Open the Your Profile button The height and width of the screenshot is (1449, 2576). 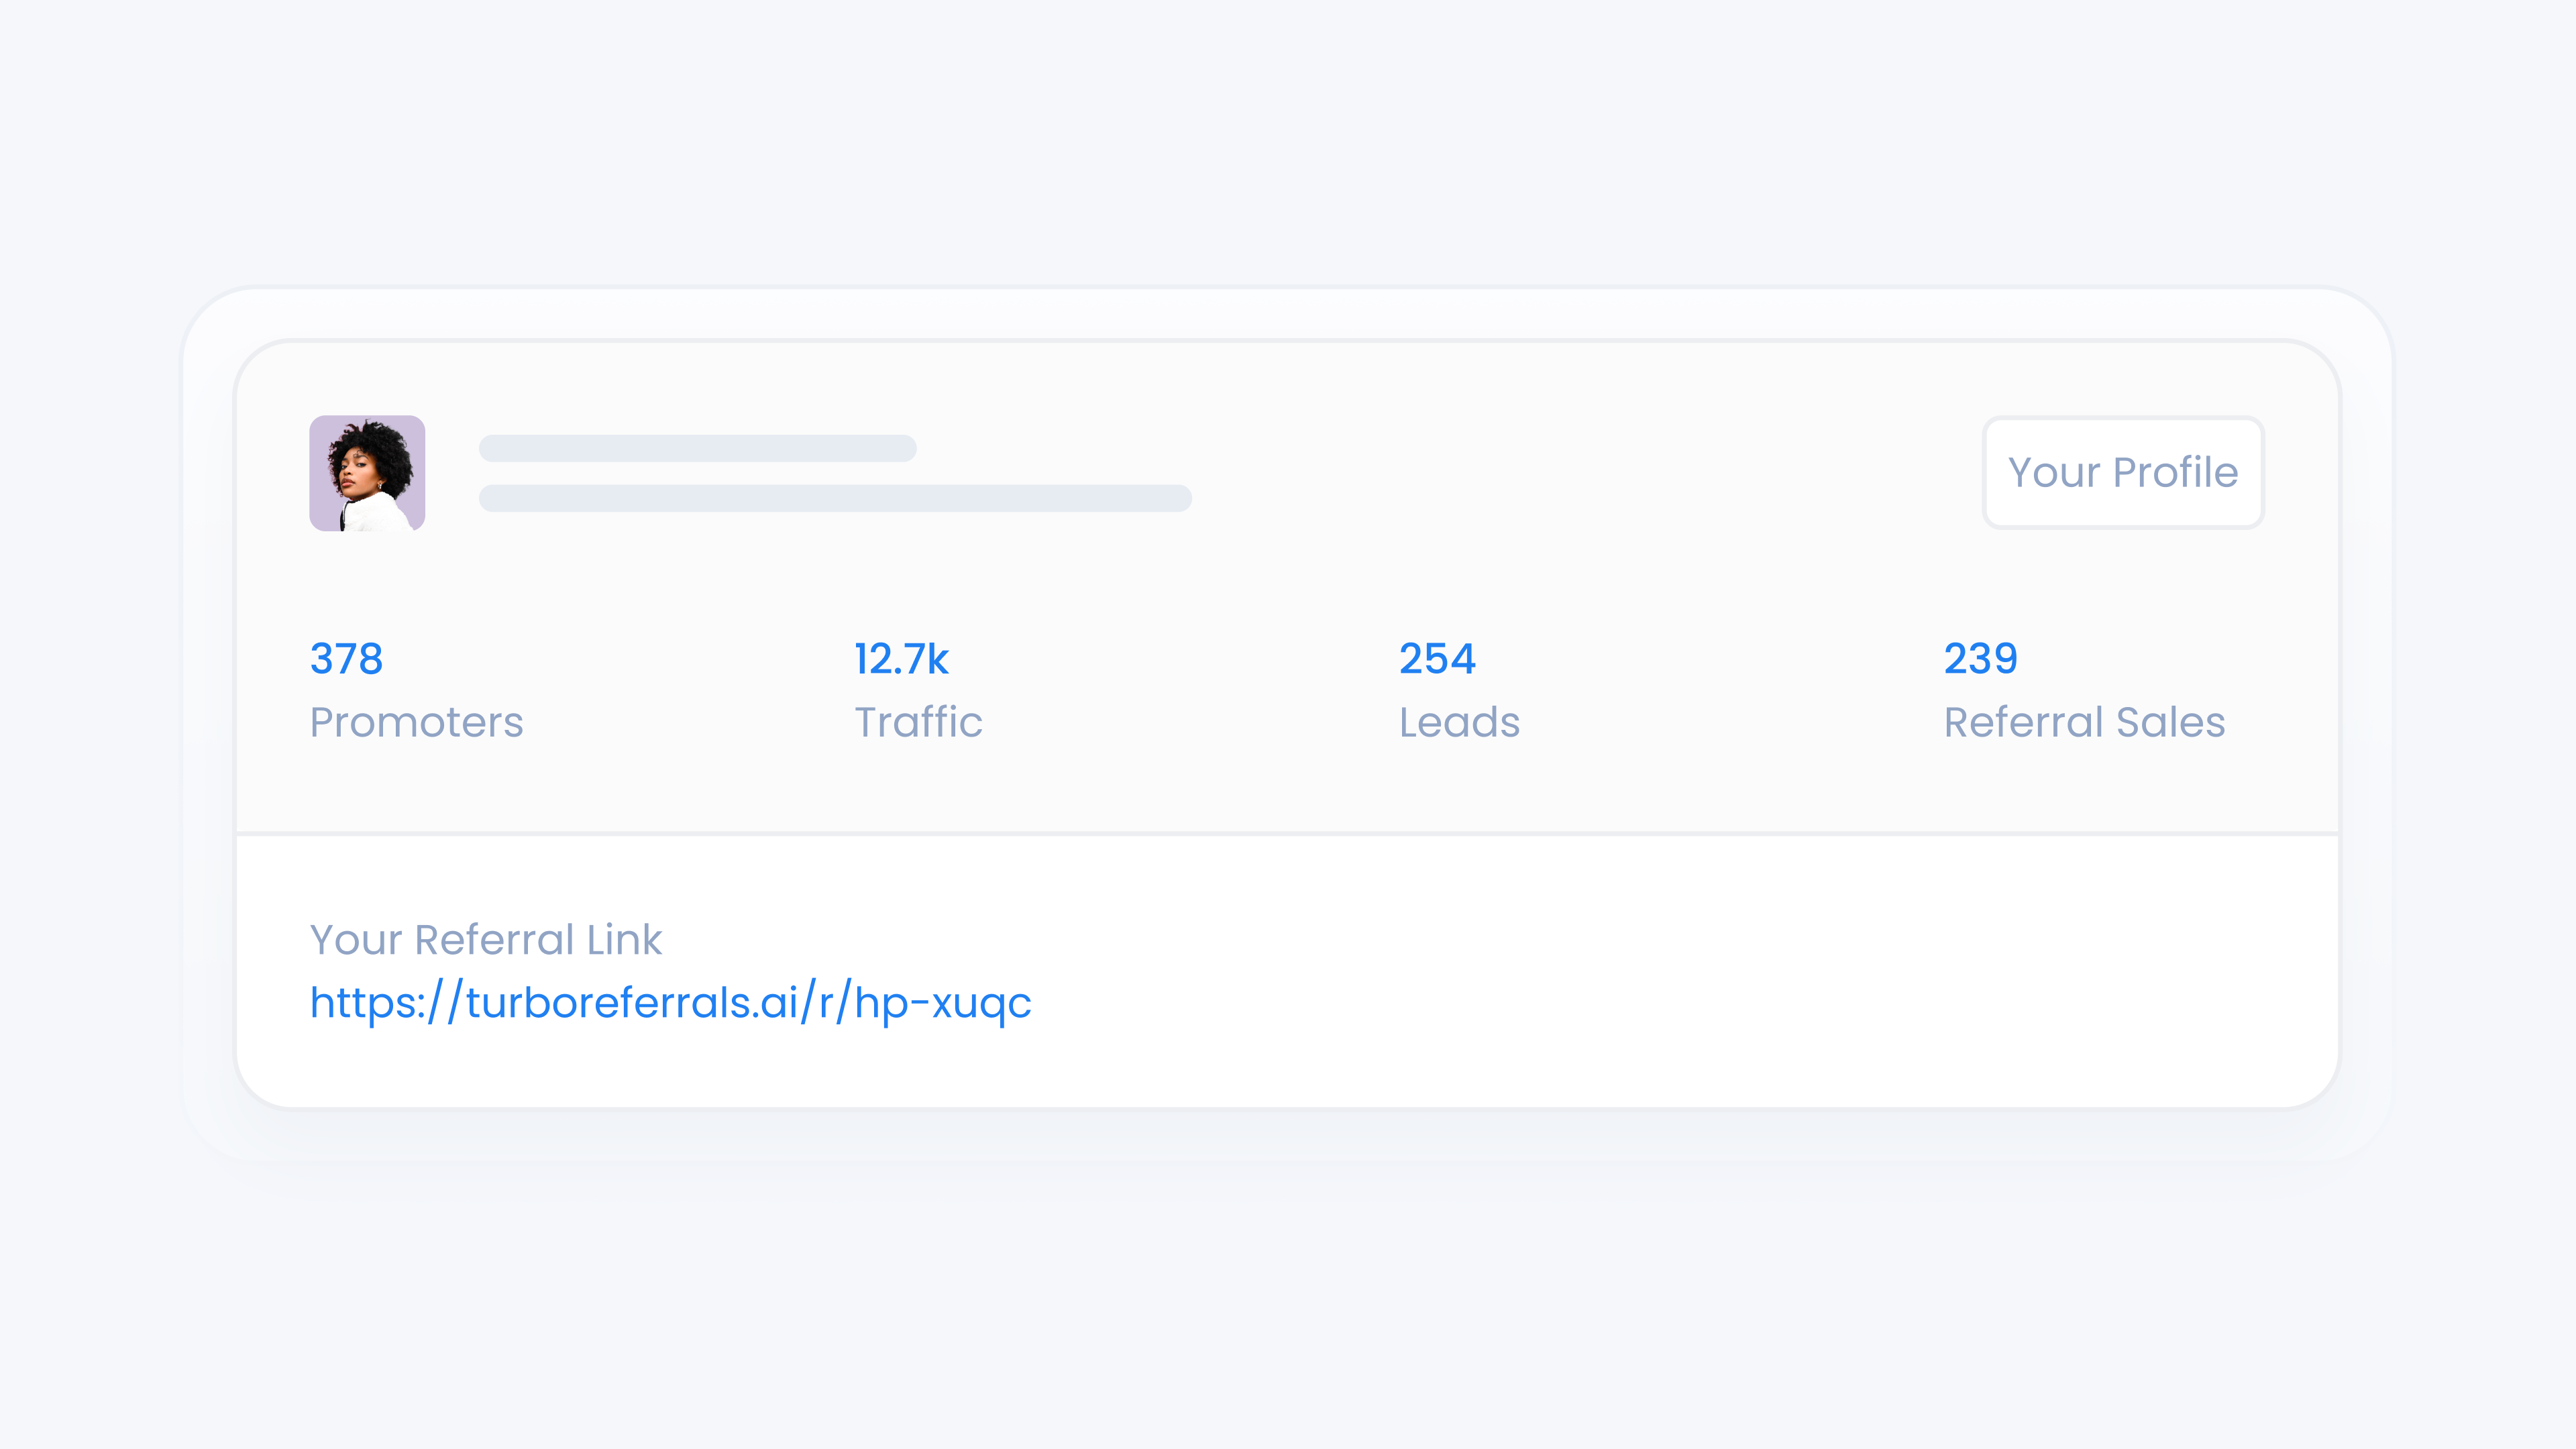click(2122, 473)
